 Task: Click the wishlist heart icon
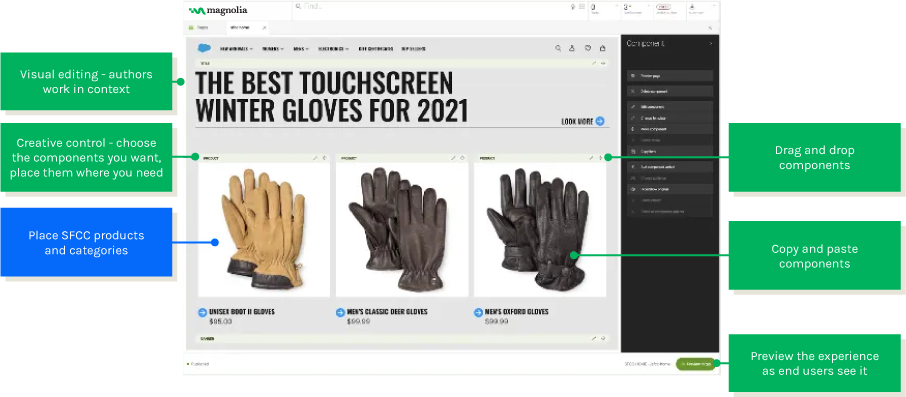pos(588,49)
